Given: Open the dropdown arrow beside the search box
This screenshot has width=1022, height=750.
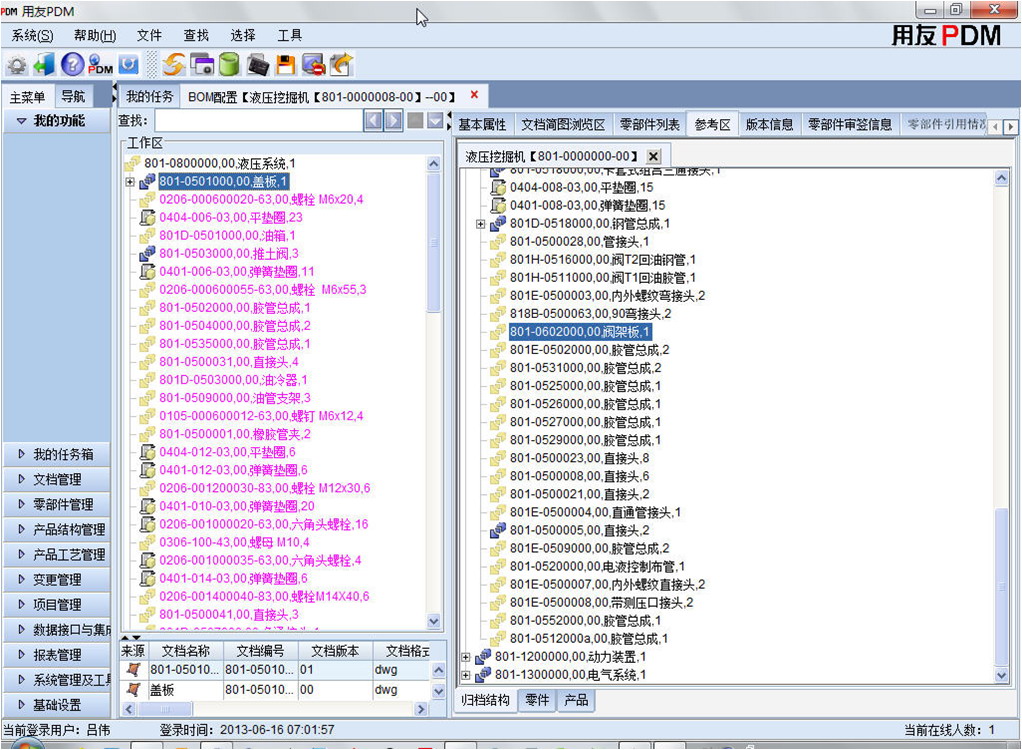Looking at the screenshot, I should [435, 121].
